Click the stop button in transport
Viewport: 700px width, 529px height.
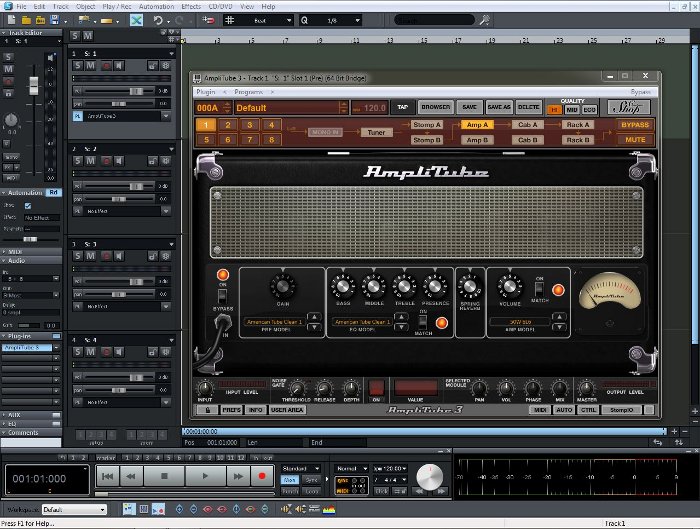pyautogui.click(x=164, y=476)
